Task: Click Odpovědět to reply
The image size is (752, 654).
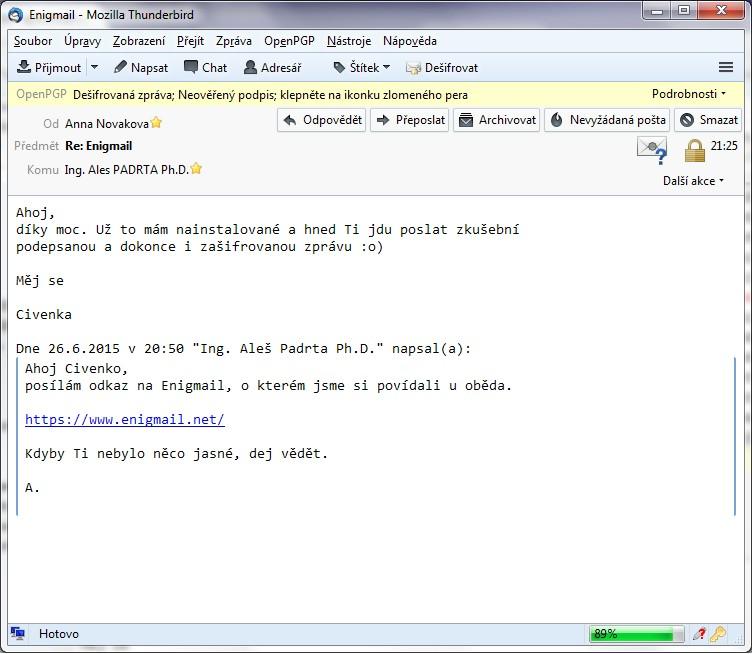Action: pyautogui.click(x=322, y=120)
